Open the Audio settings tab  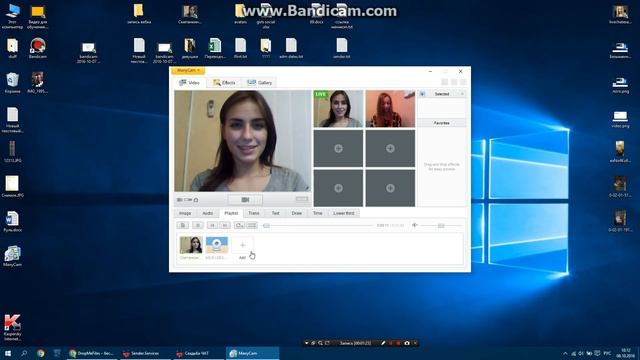click(x=208, y=213)
